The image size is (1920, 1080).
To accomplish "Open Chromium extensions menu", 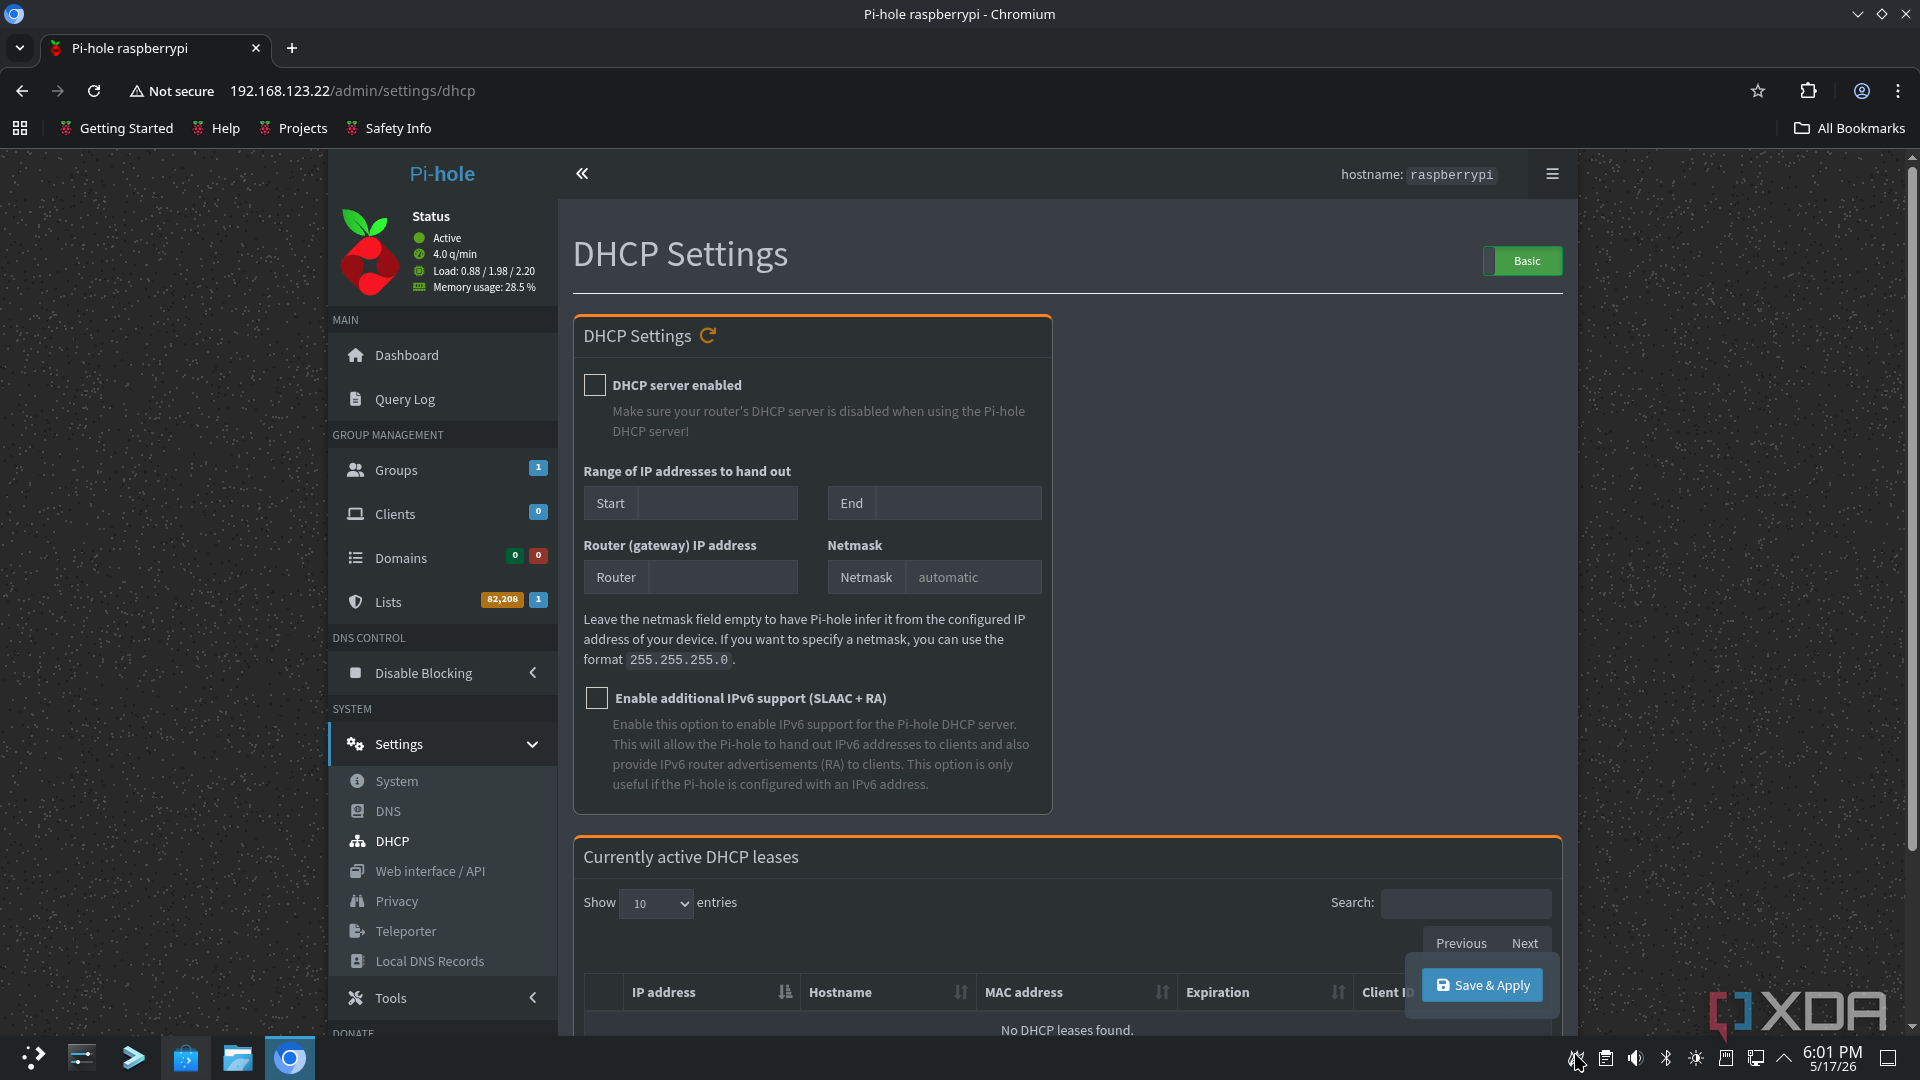I will point(1808,91).
